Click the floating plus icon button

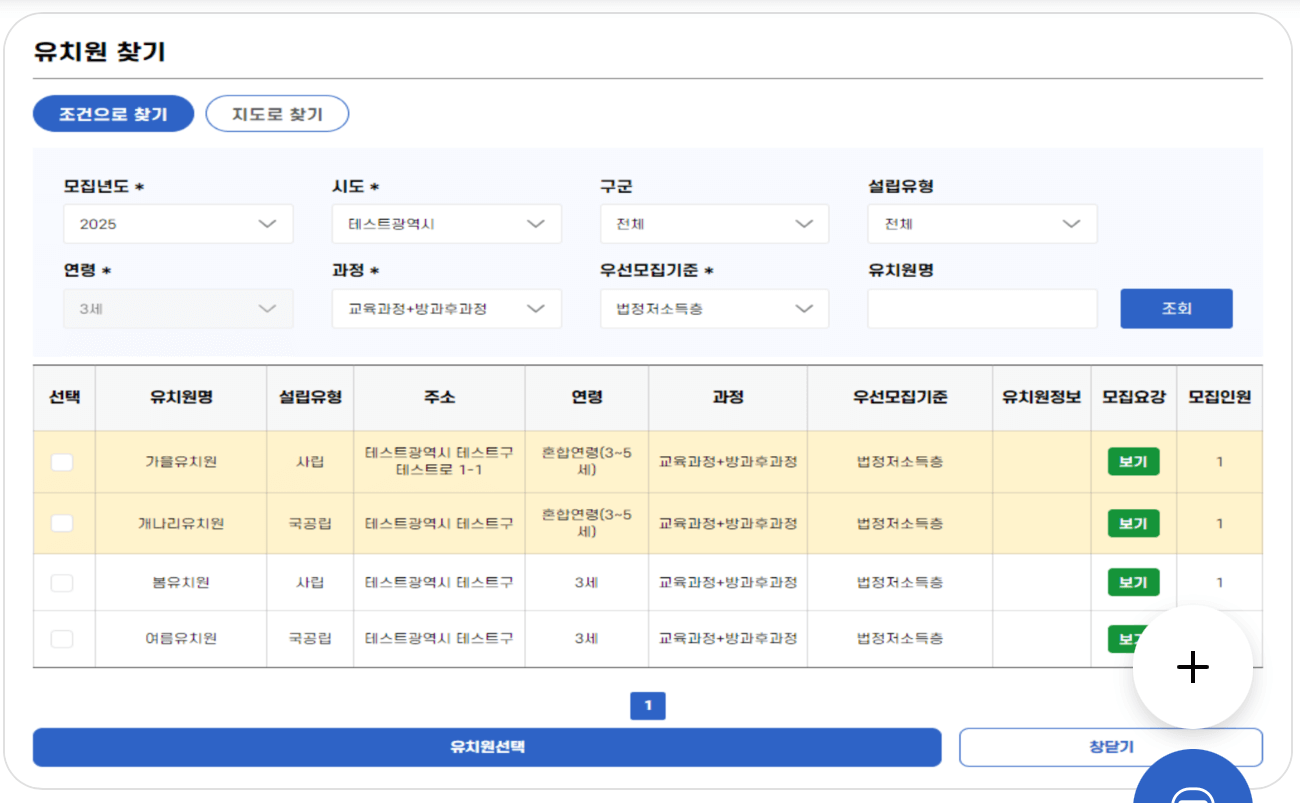pyautogui.click(x=1192, y=666)
